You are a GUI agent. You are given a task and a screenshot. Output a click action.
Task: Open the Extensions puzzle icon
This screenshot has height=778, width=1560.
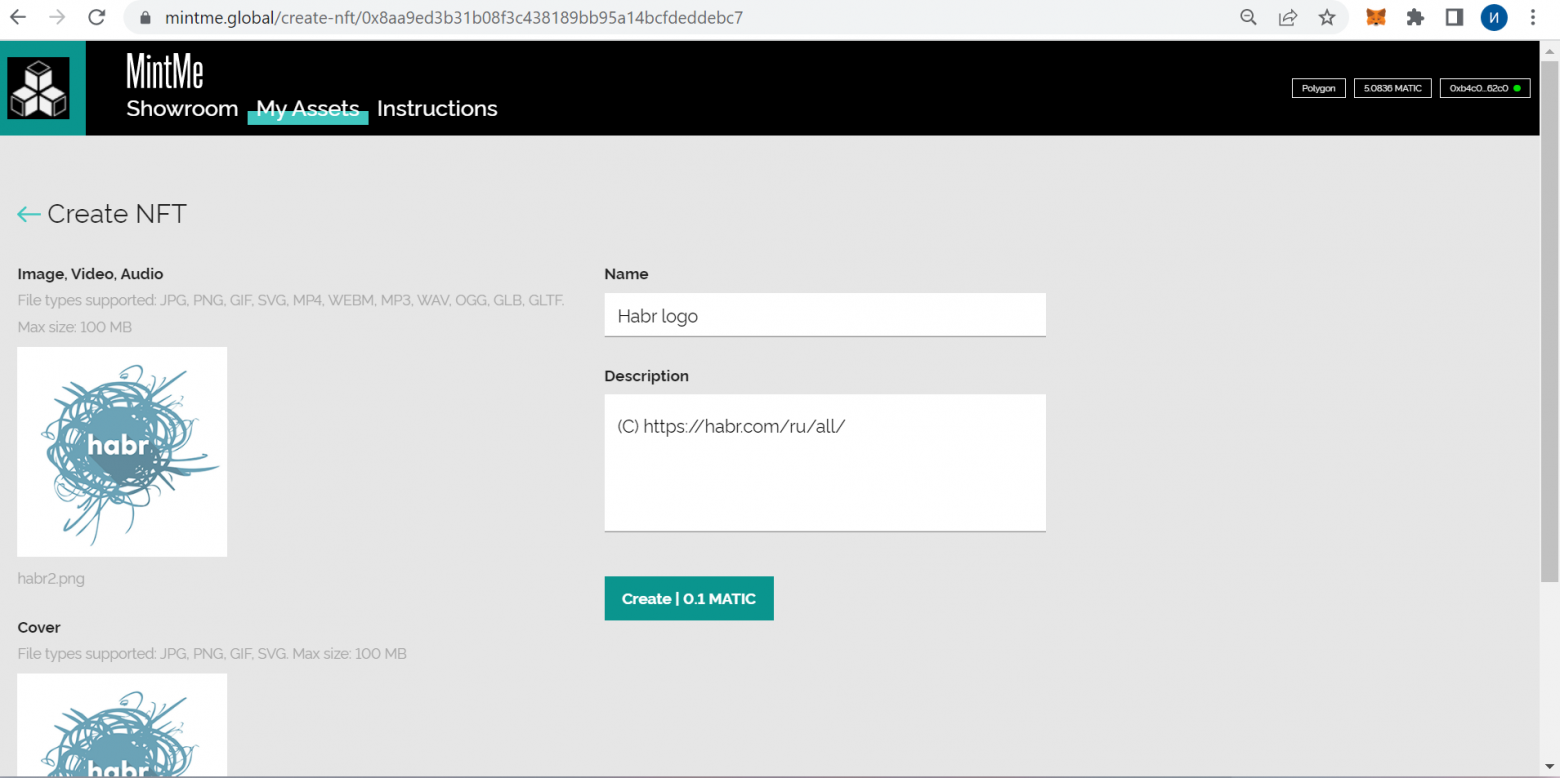tap(1415, 17)
